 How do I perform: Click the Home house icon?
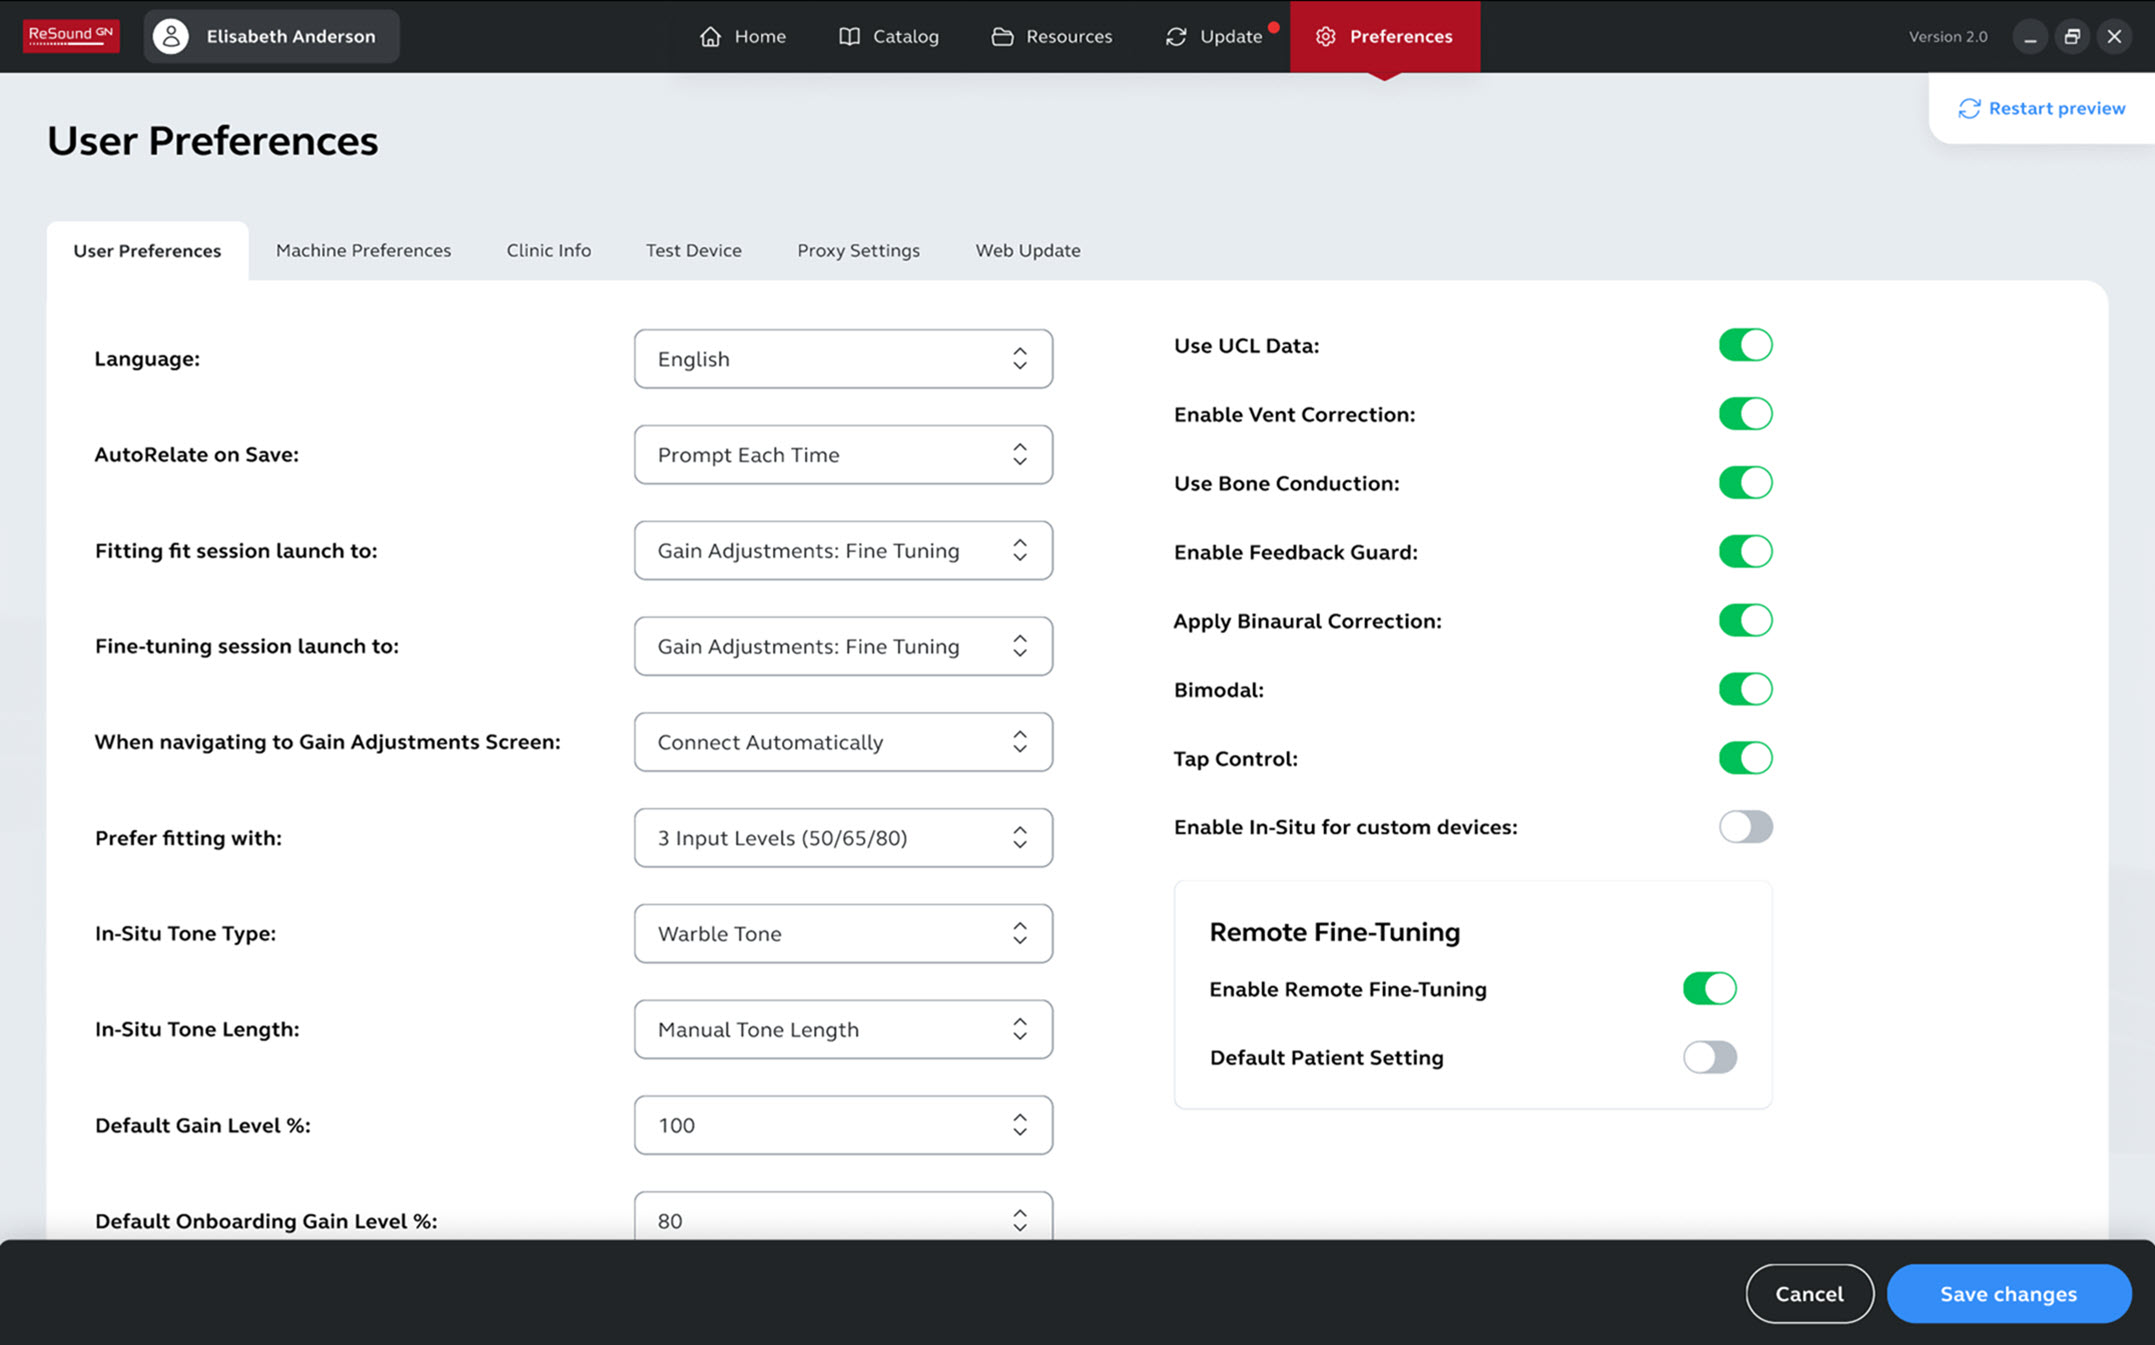coord(710,36)
